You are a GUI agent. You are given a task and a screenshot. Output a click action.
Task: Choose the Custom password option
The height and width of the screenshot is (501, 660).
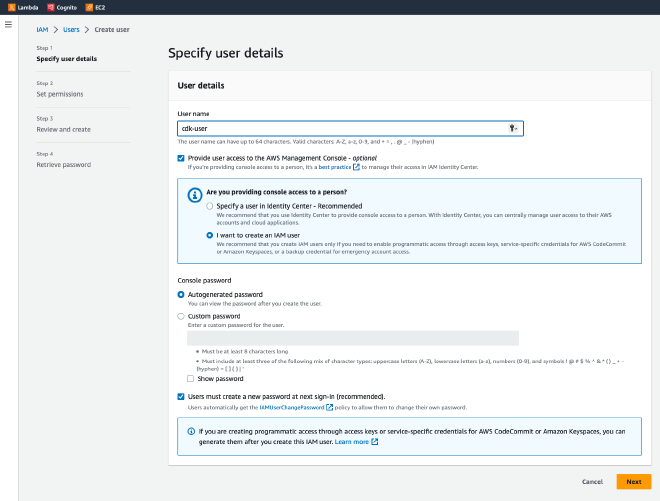click(181, 316)
